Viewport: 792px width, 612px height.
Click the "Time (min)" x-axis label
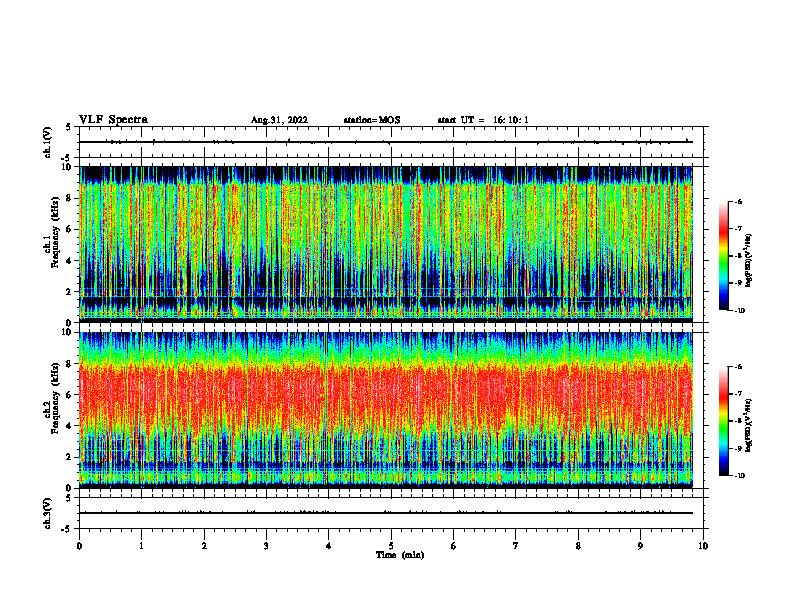tap(400, 555)
